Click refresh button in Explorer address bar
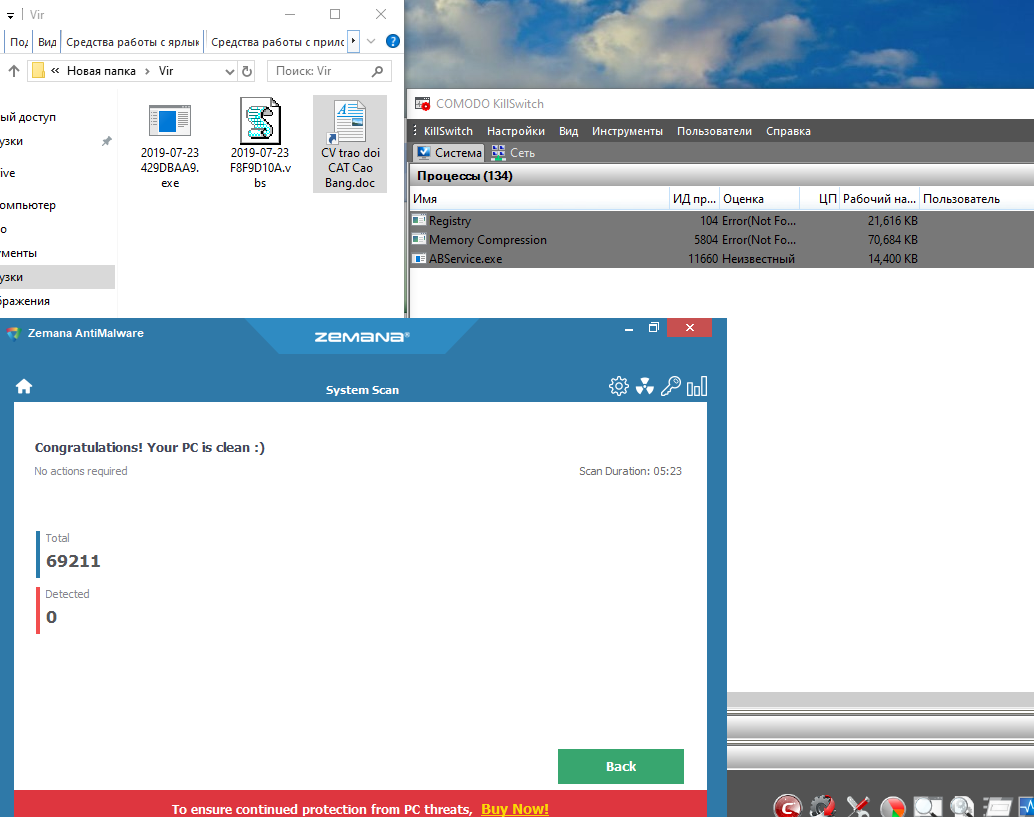Viewport: 1034px width, 817px height. 247,71
